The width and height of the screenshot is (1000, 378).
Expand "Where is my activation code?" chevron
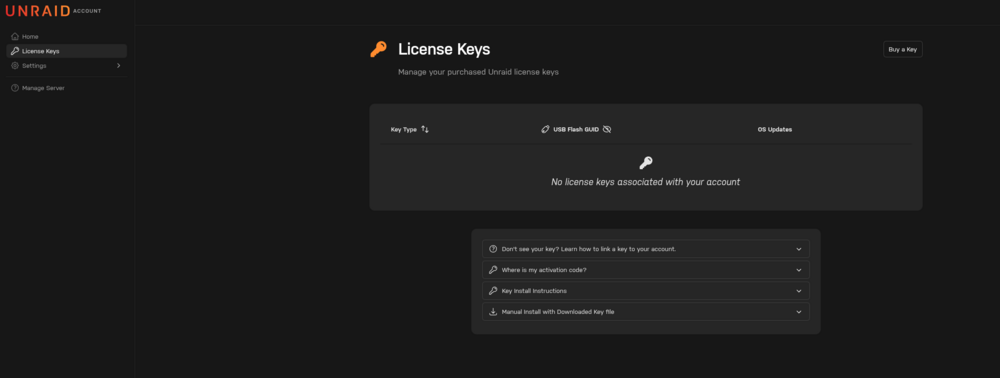point(799,270)
